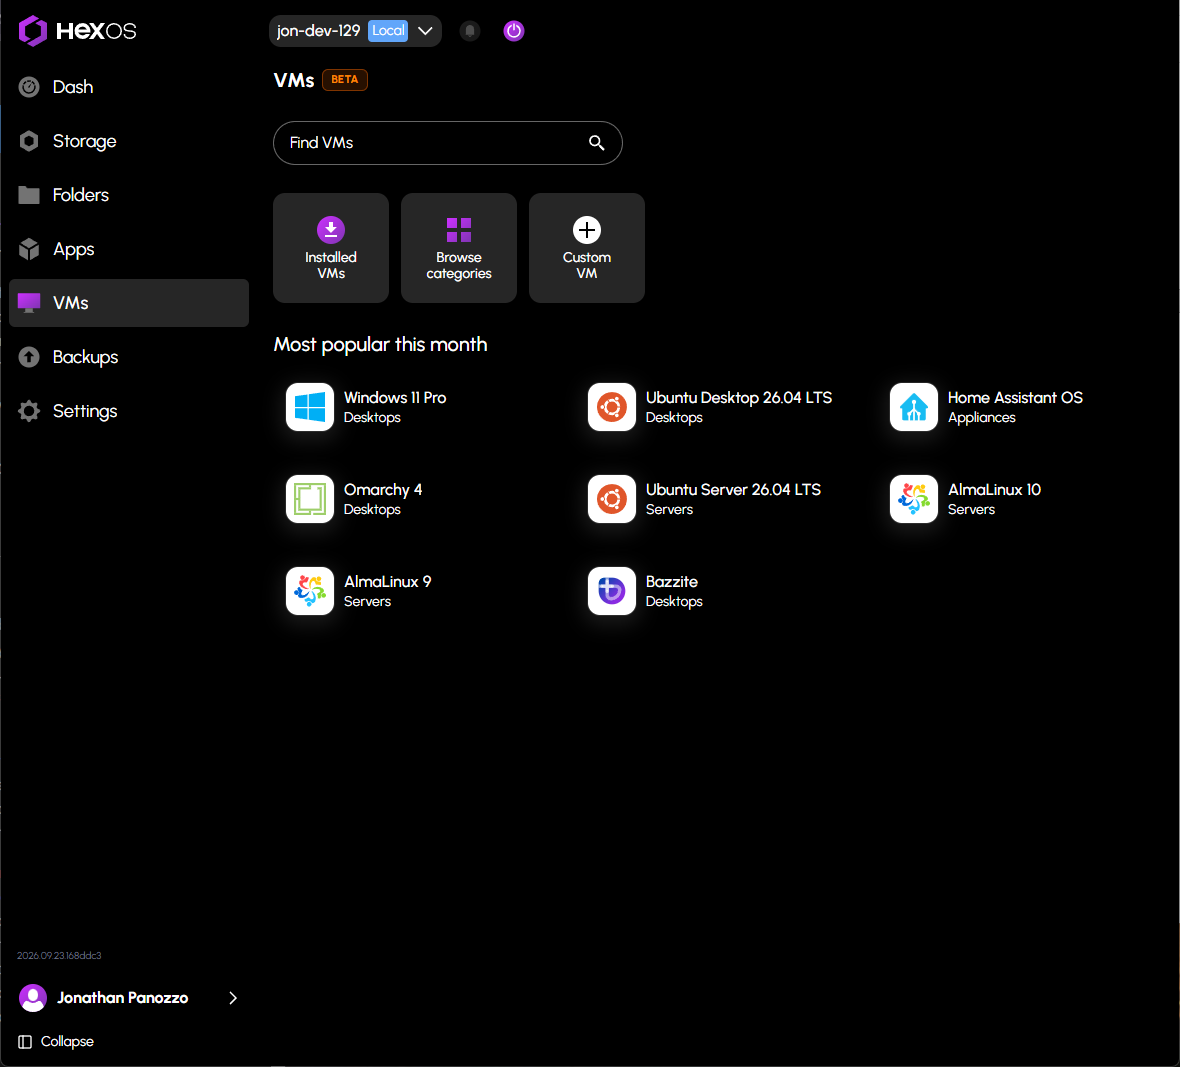Viewport: 1180px width, 1067px height.
Task: Click the Local badge
Action: [388, 31]
